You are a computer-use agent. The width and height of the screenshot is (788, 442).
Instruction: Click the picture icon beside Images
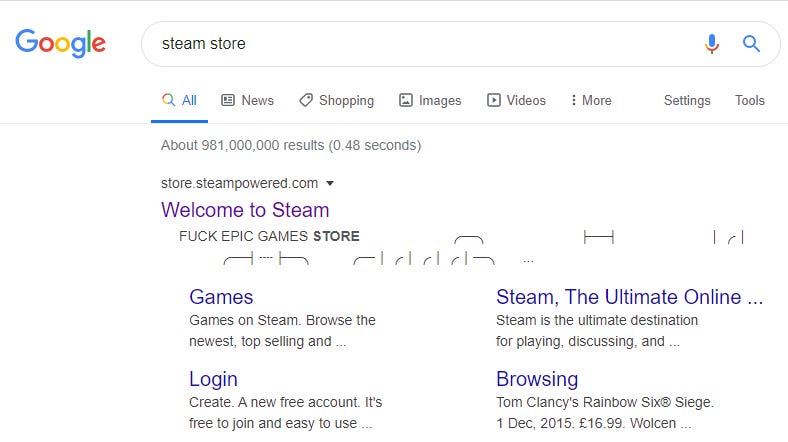406,100
